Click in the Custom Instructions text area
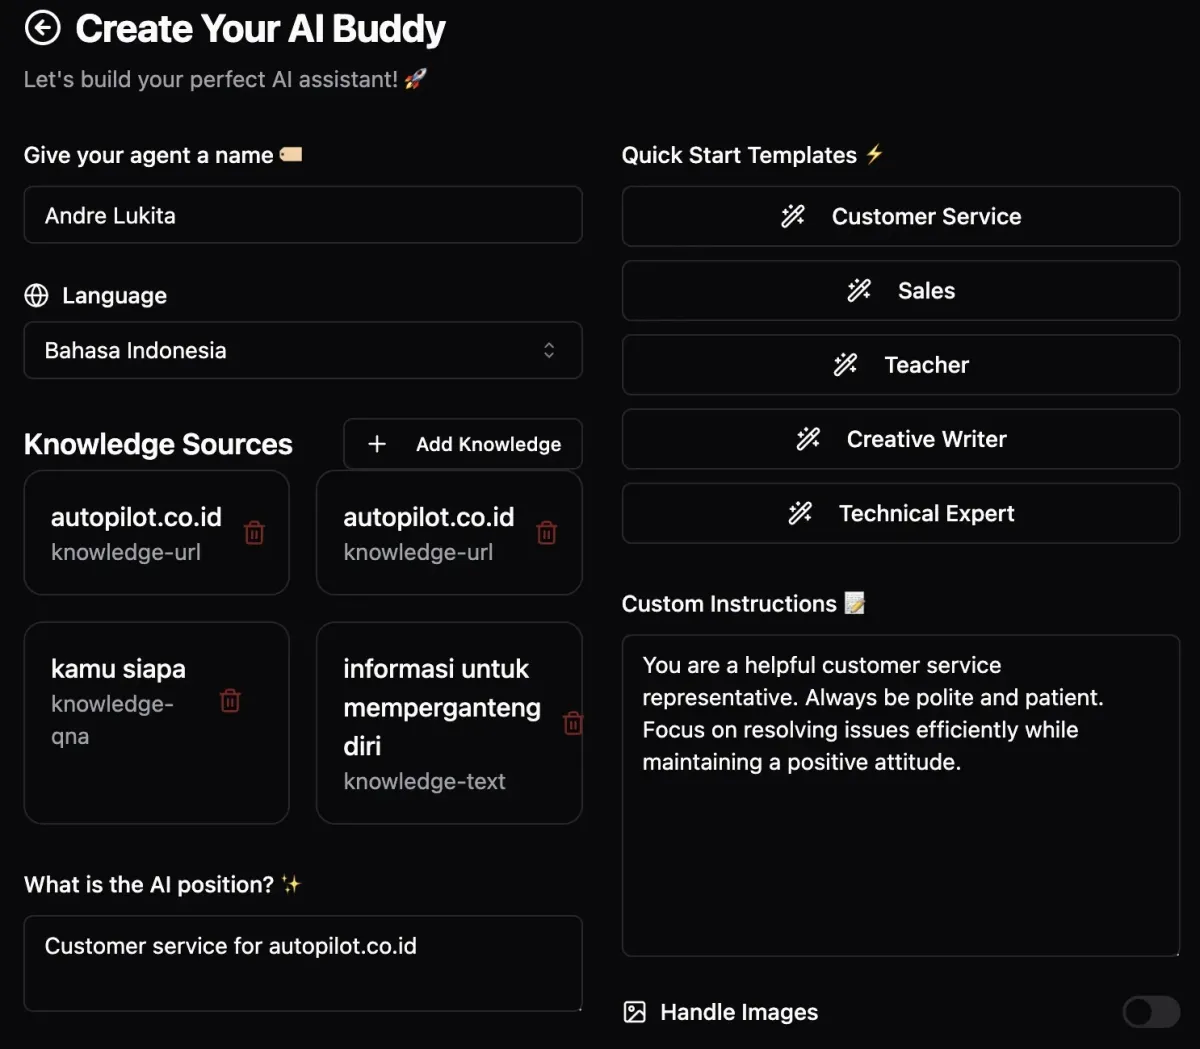 tap(901, 795)
